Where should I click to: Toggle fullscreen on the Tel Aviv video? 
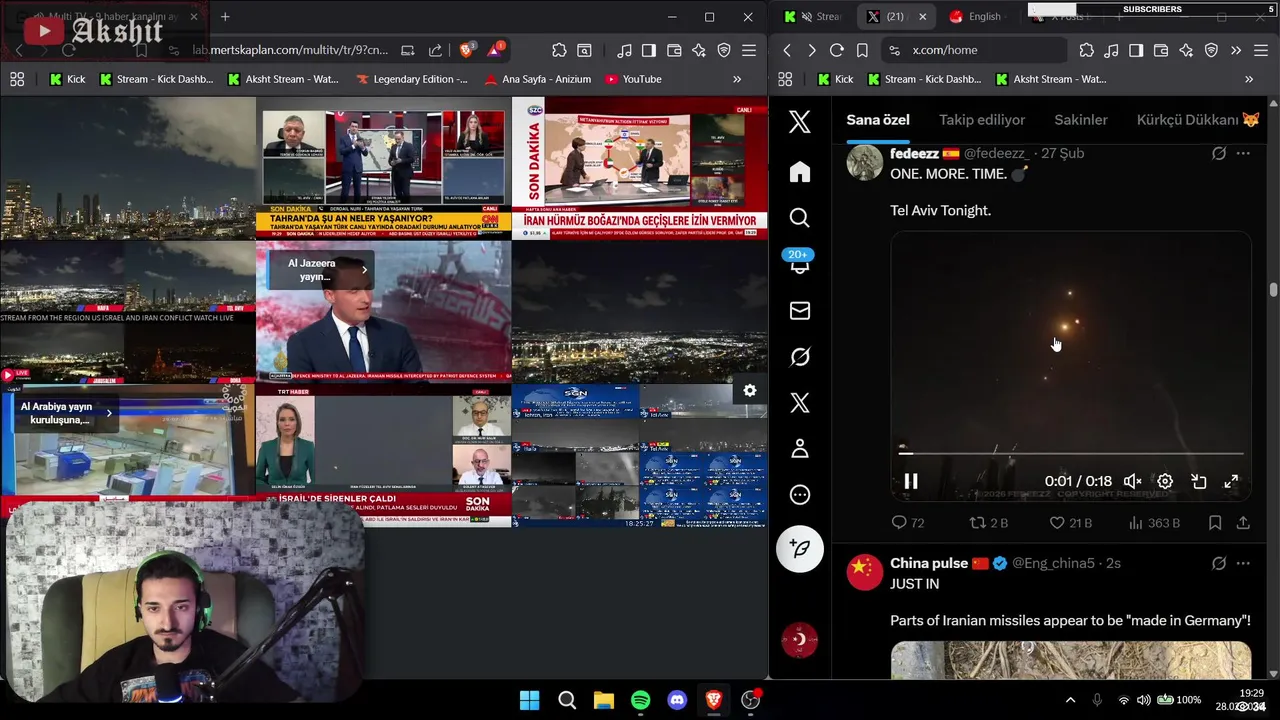coord(1232,481)
